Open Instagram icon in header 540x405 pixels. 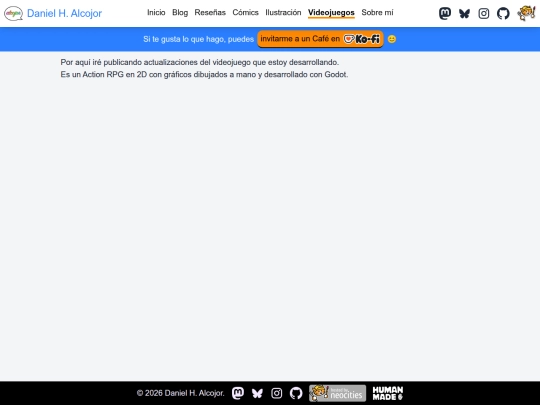pos(484,13)
